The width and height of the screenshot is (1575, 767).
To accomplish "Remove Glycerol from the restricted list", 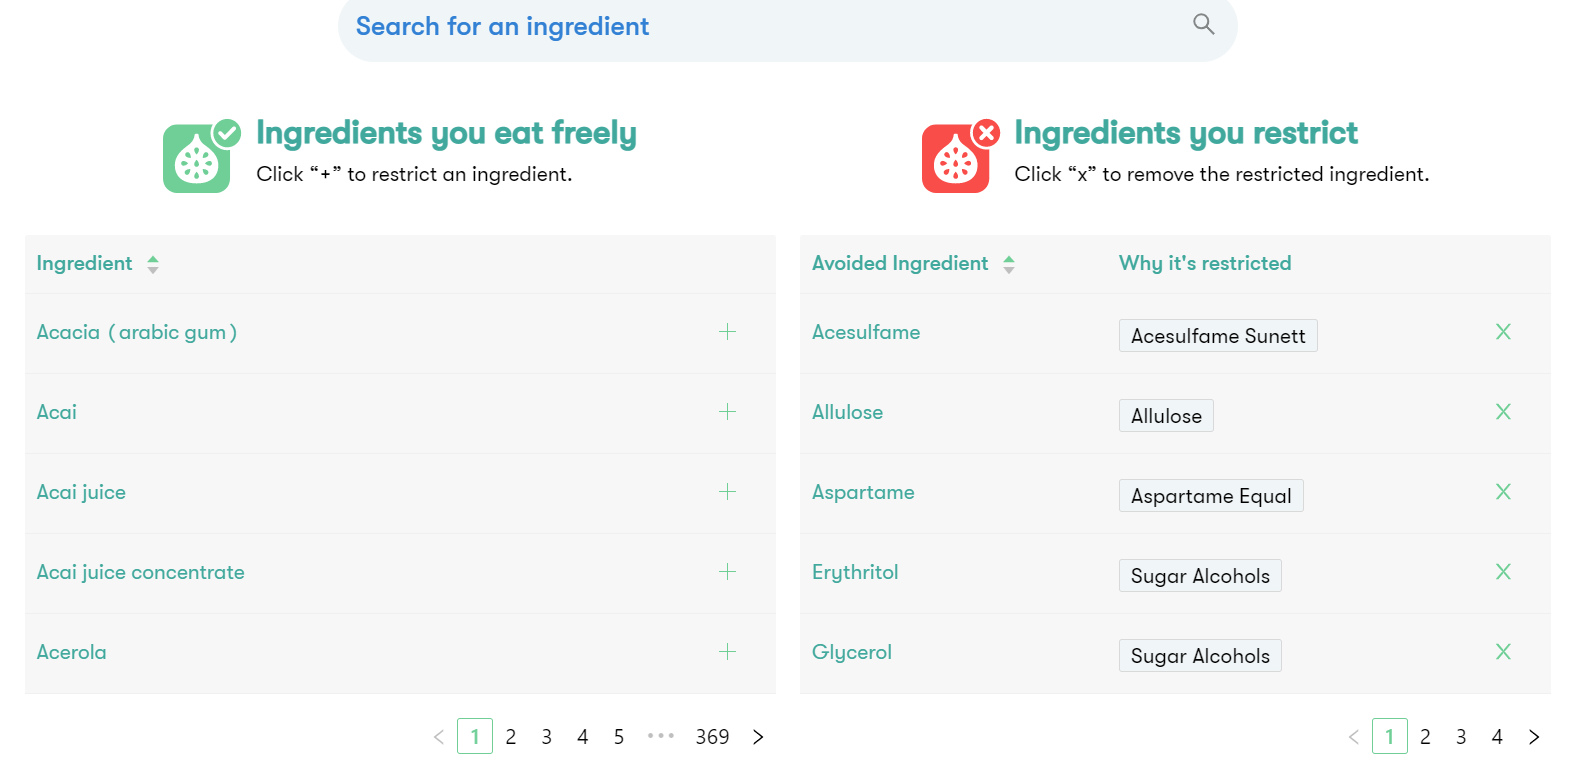I will click(x=1503, y=652).
